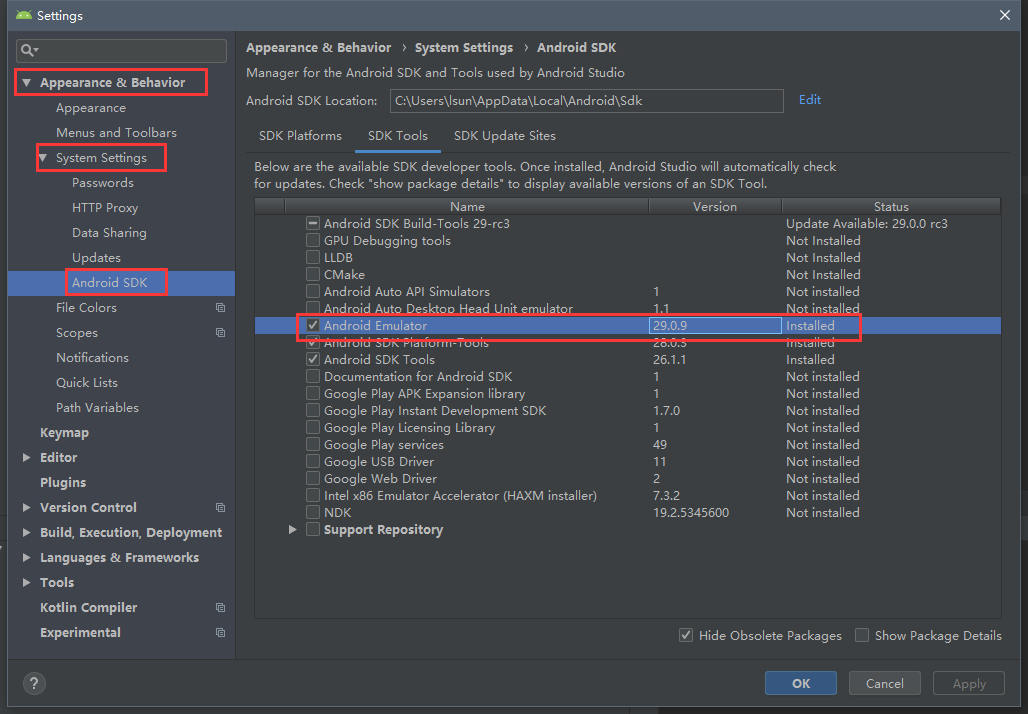Check the CMake package

[313, 275]
